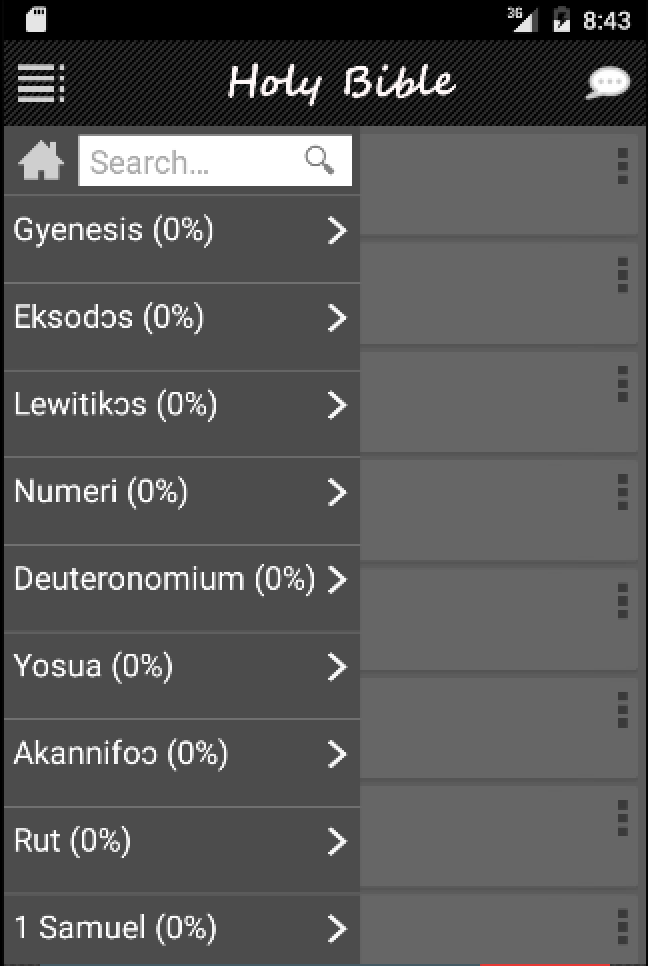Screen dimensions: 648x966
Task: Tap the chat speech bubble icon
Action: (x=607, y=84)
